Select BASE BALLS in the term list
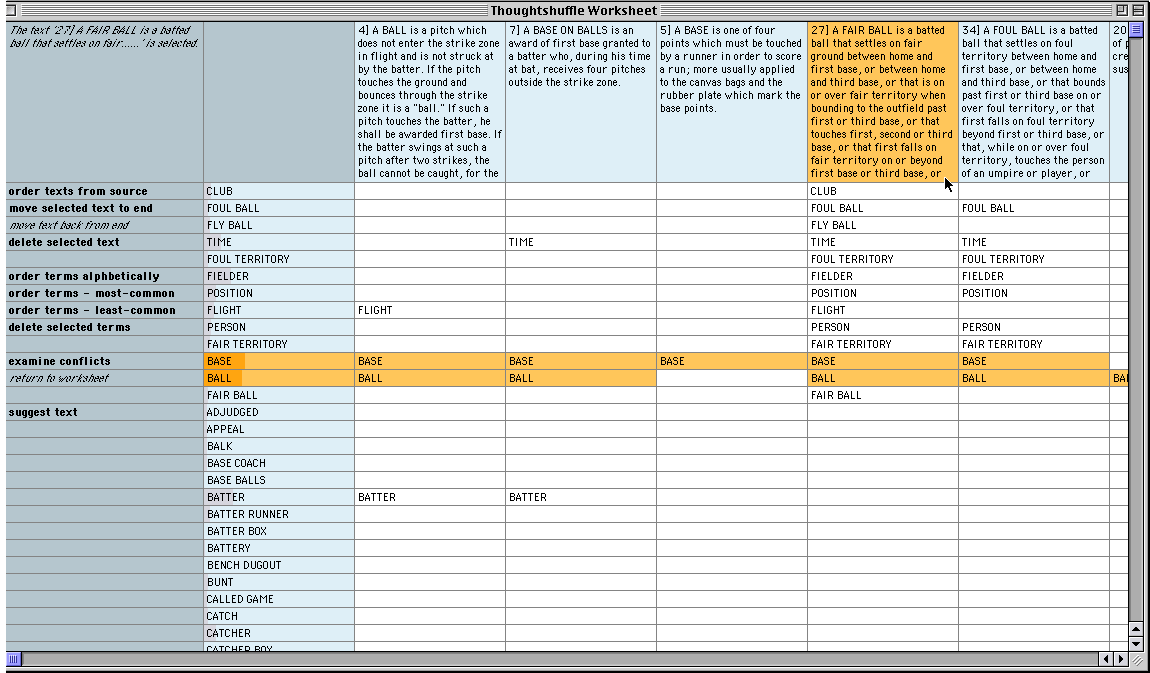This screenshot has width=1150, height=673. pyautogui.click(x=279, y=480)
